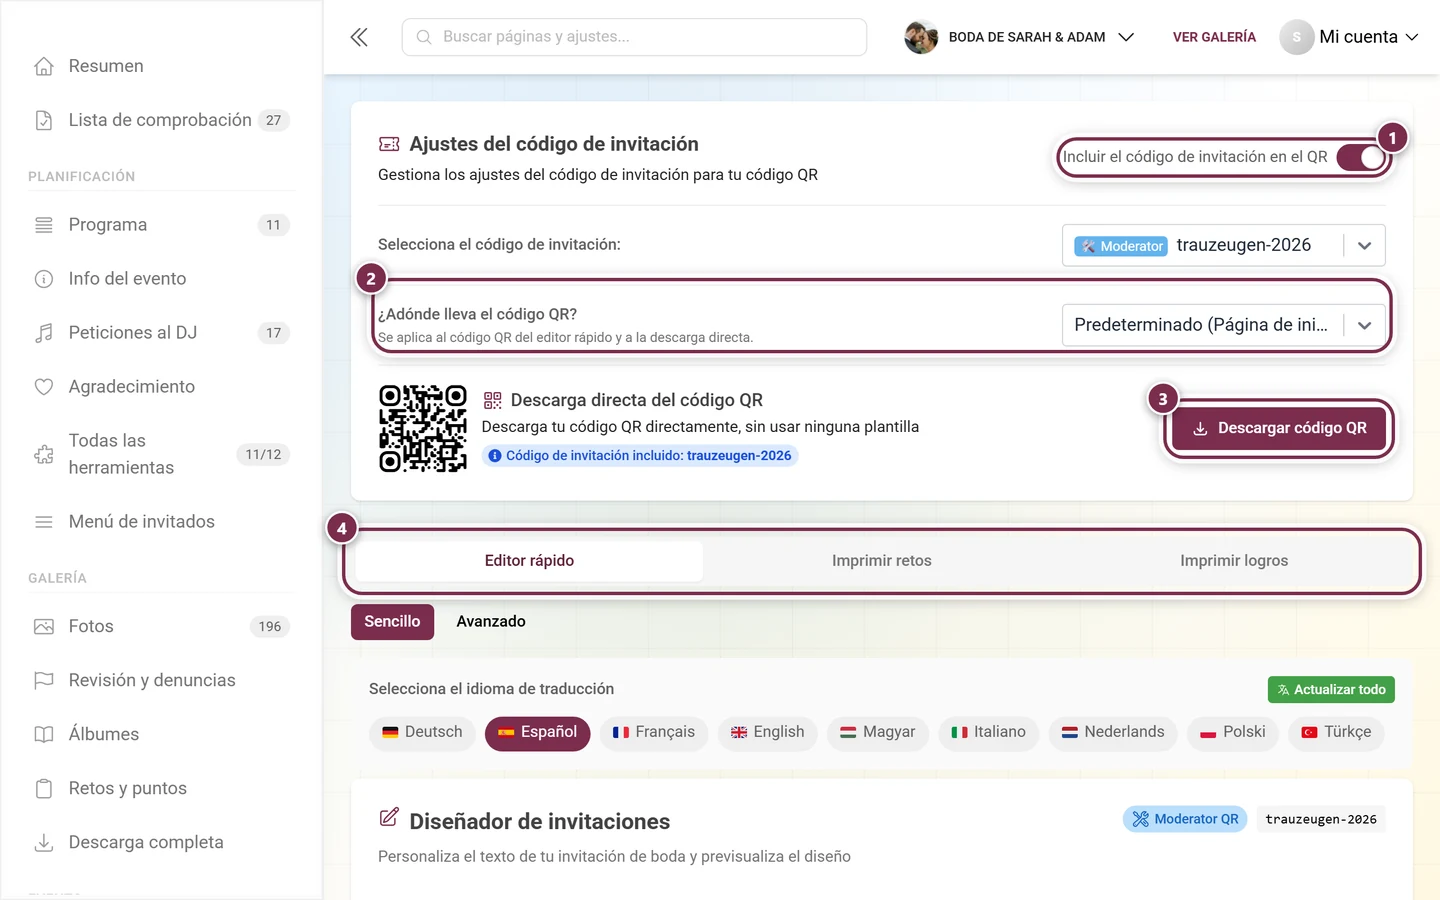The height and width of the screenshot is (900, 1440).
Task: Click the chevron of invitation code select
Action: pyautogui.click(x=1364, y=245)
